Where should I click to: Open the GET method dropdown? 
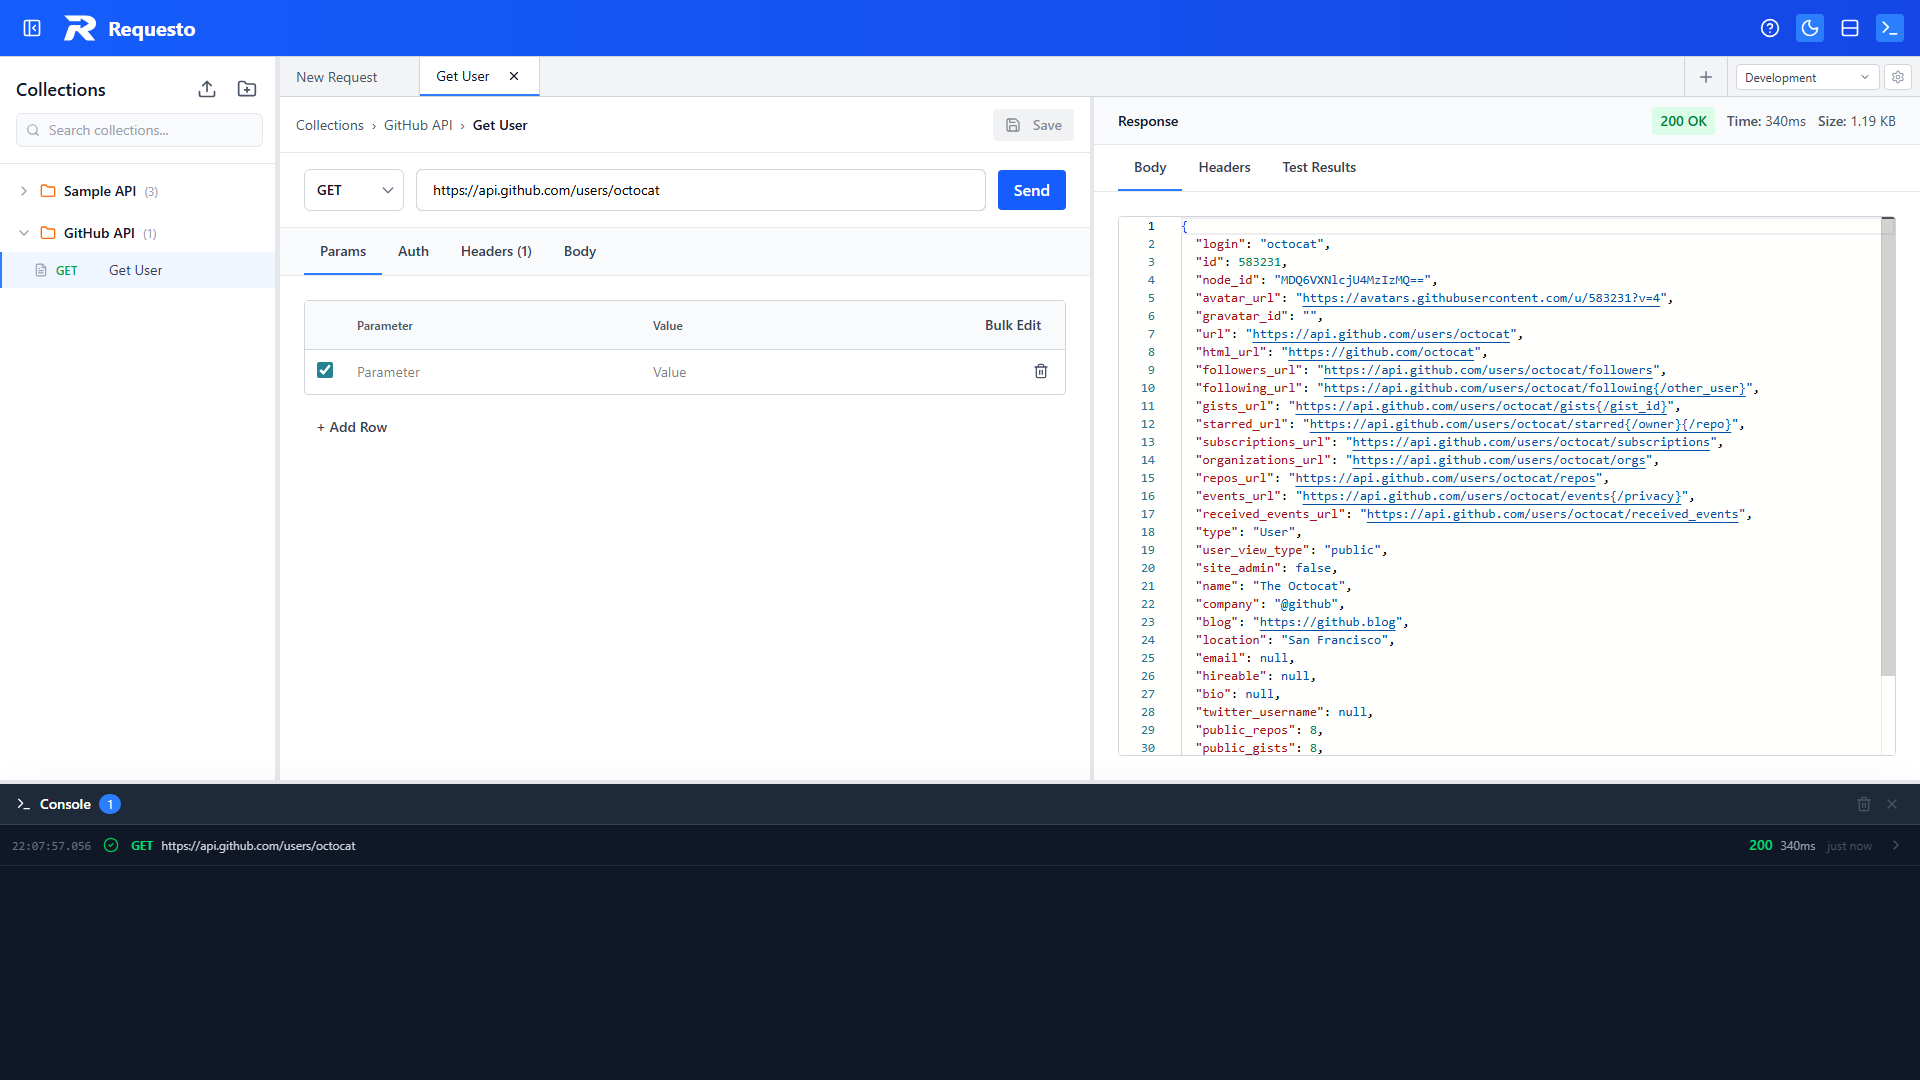click(x=354, y=190)
